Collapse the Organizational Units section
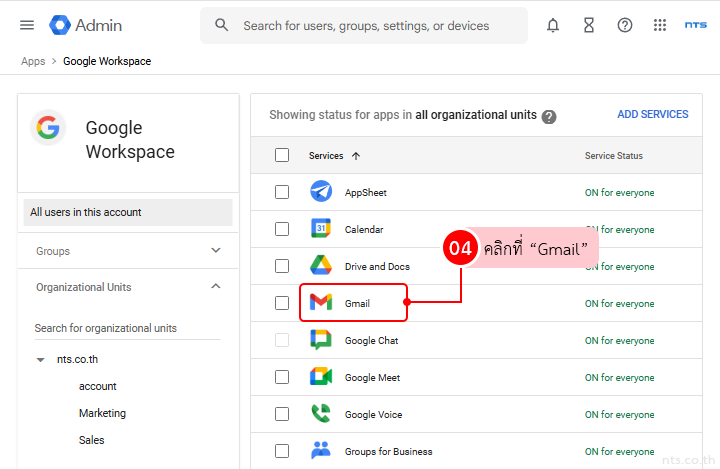The width and height of the screenshot is (720, 469). point(216,287)
